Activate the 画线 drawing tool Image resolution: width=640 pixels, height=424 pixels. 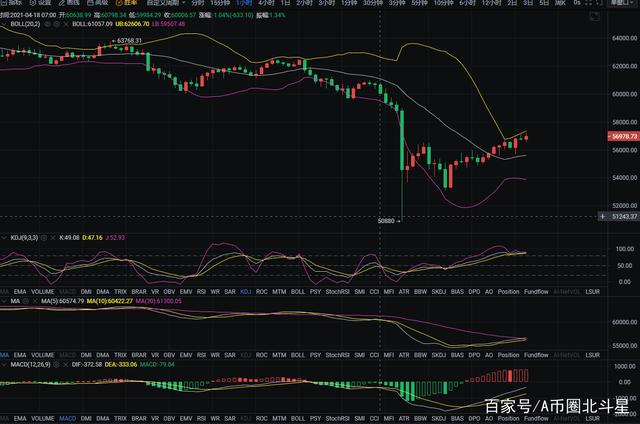69,2
